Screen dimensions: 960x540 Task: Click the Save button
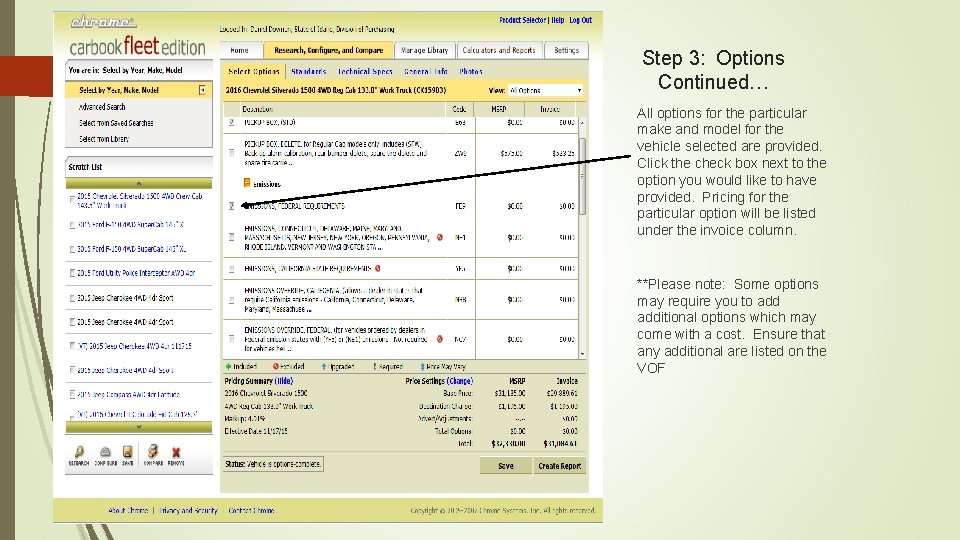(x=506, y=466)
